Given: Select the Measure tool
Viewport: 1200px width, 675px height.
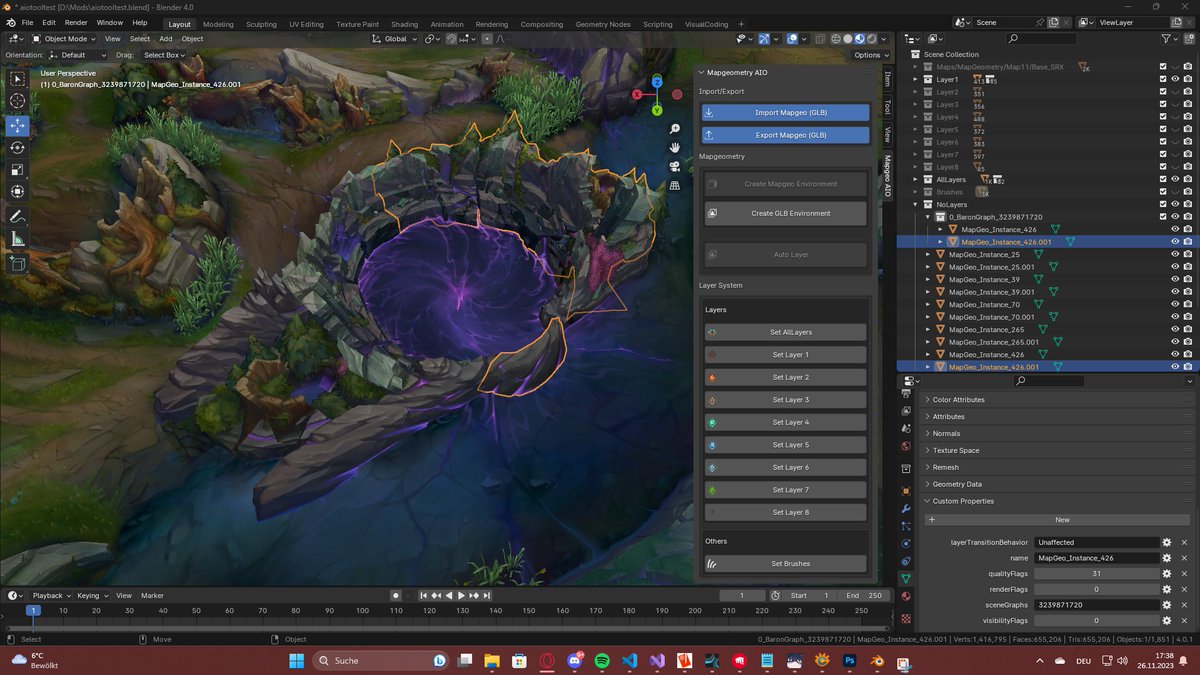Looking at the screenshot, I should click(x=17, y=238).
